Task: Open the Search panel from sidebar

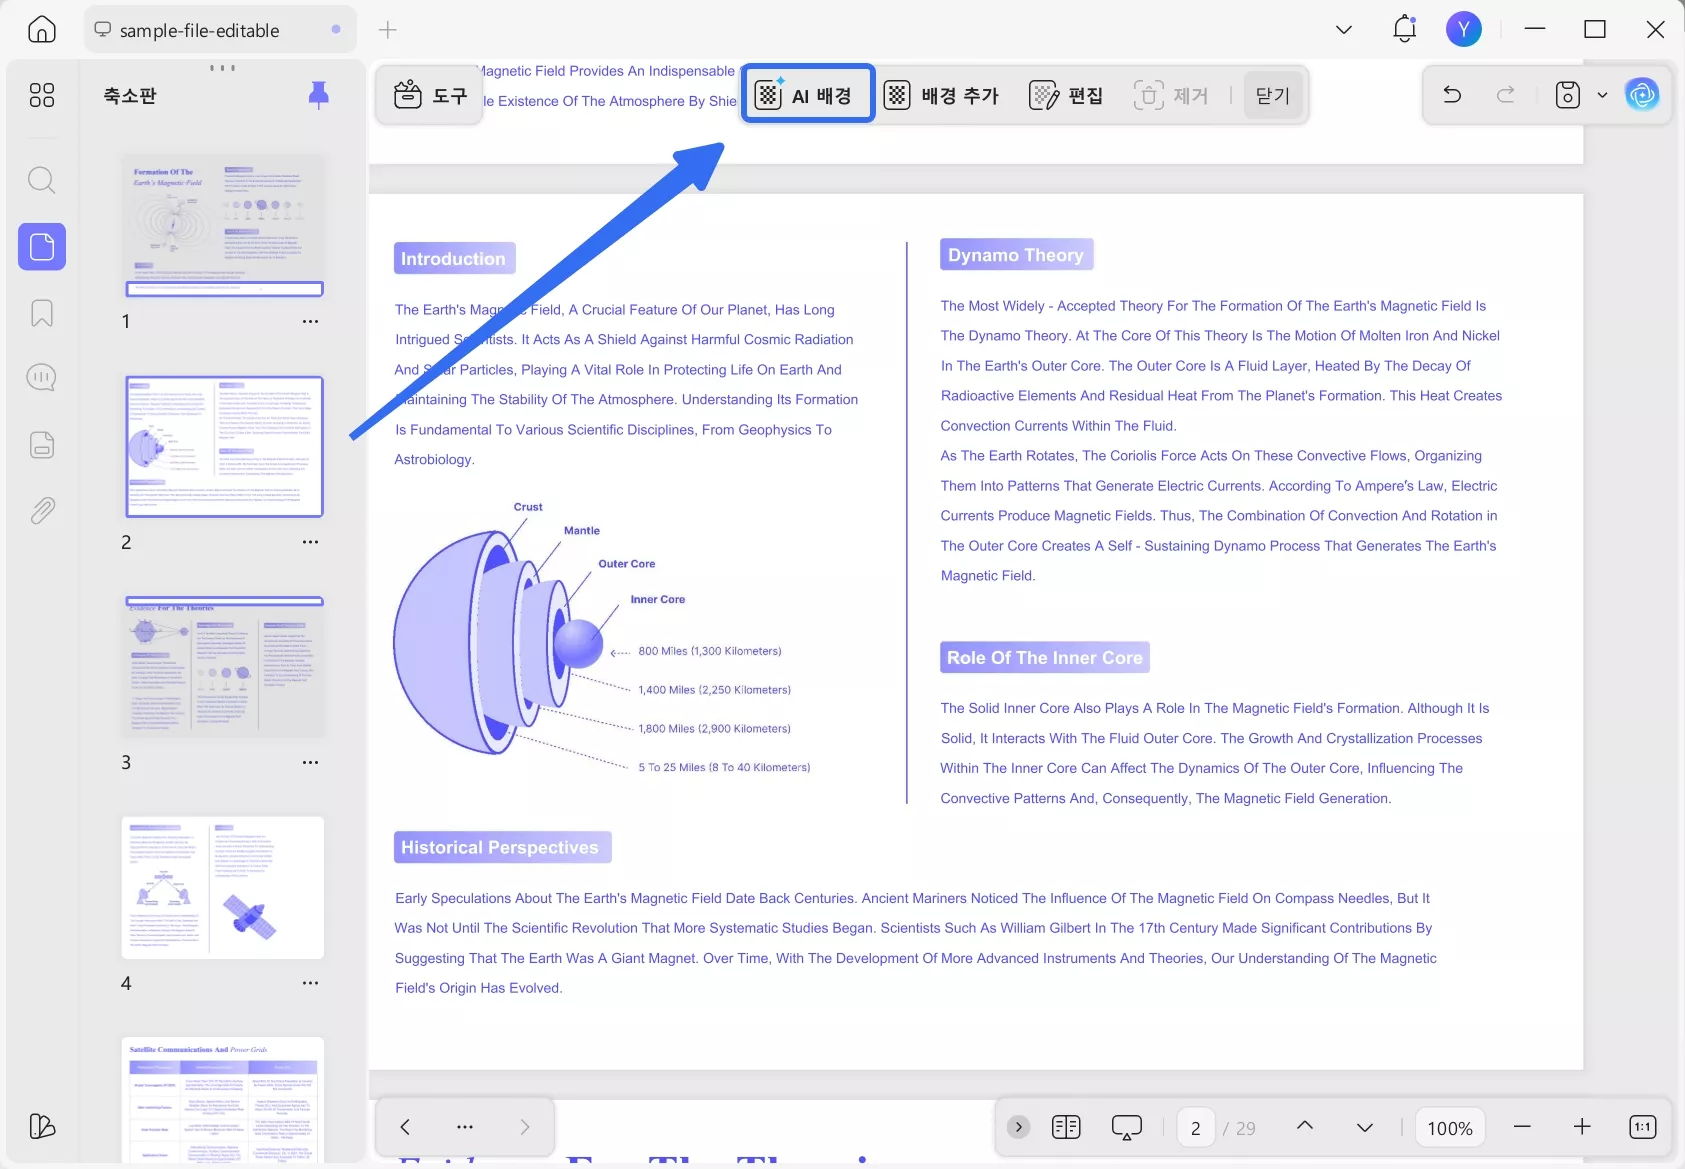Action: click(42, 180)
